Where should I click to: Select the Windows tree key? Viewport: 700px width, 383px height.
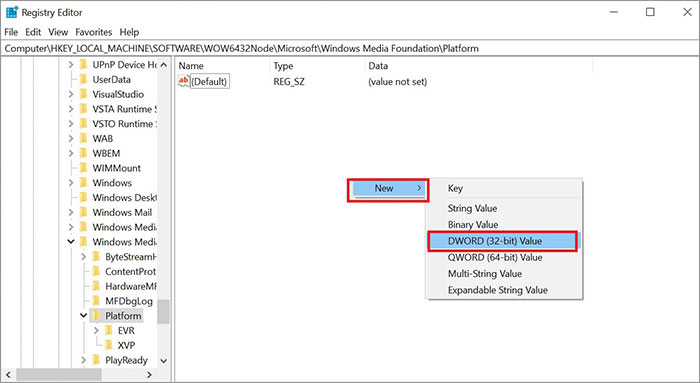(x=112, y=183)
